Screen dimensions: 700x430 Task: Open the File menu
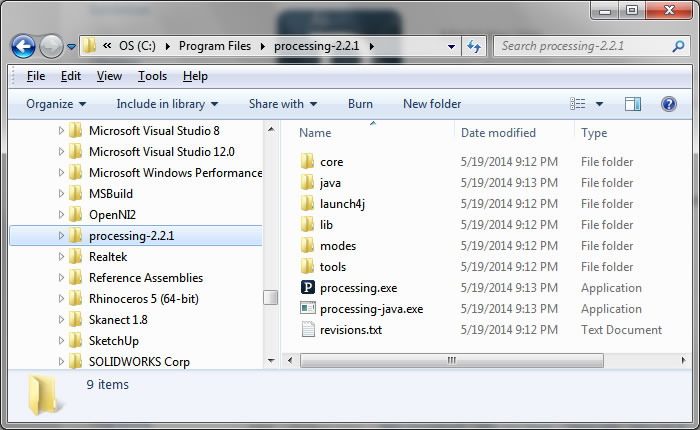[x=36, y=76]
